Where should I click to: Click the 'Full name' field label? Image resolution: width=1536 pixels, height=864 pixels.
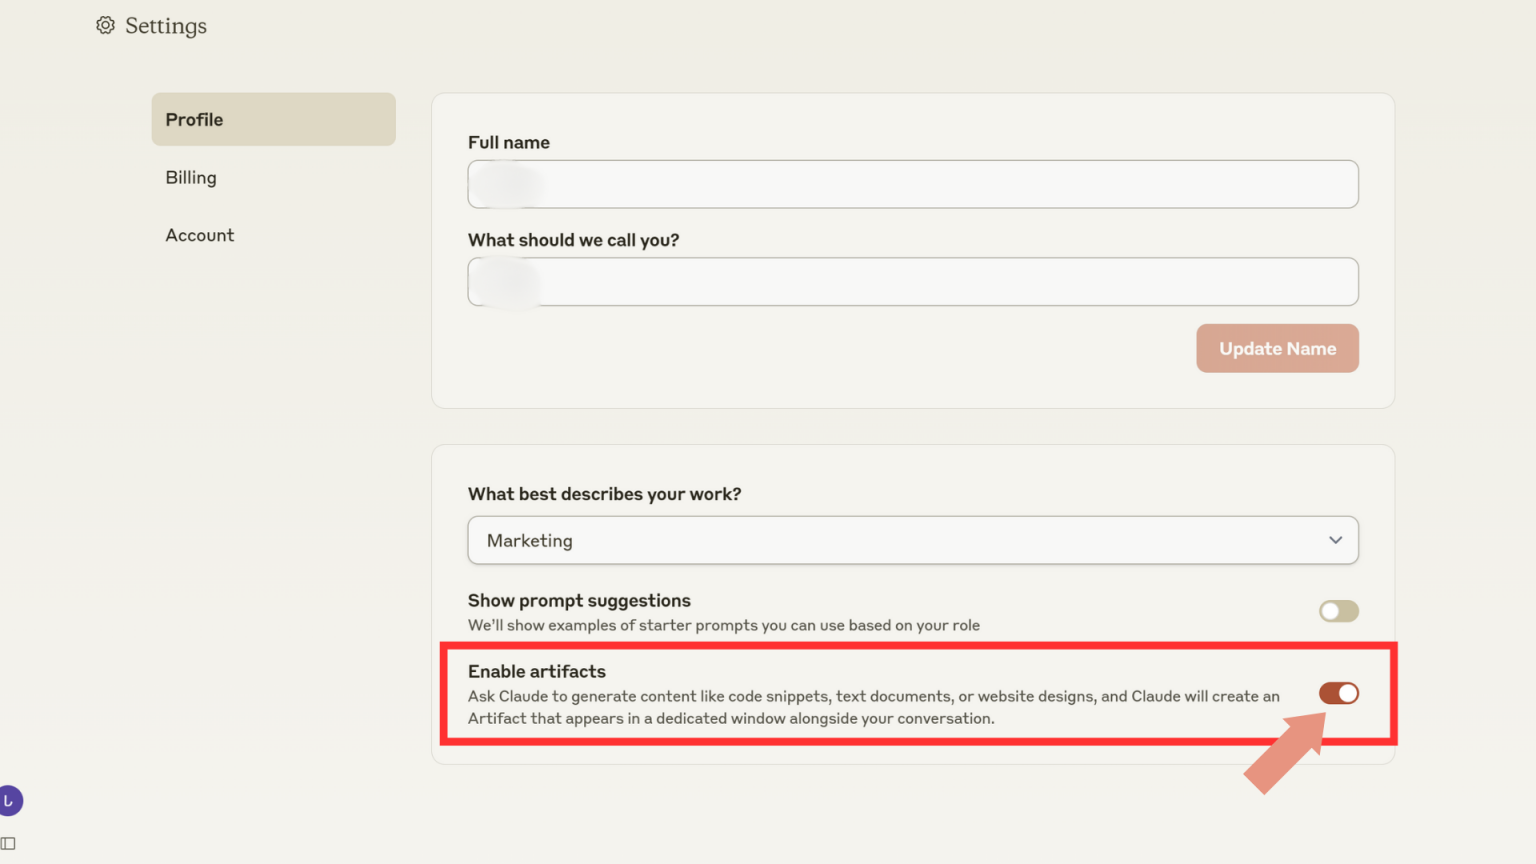(x=509, y=143)
